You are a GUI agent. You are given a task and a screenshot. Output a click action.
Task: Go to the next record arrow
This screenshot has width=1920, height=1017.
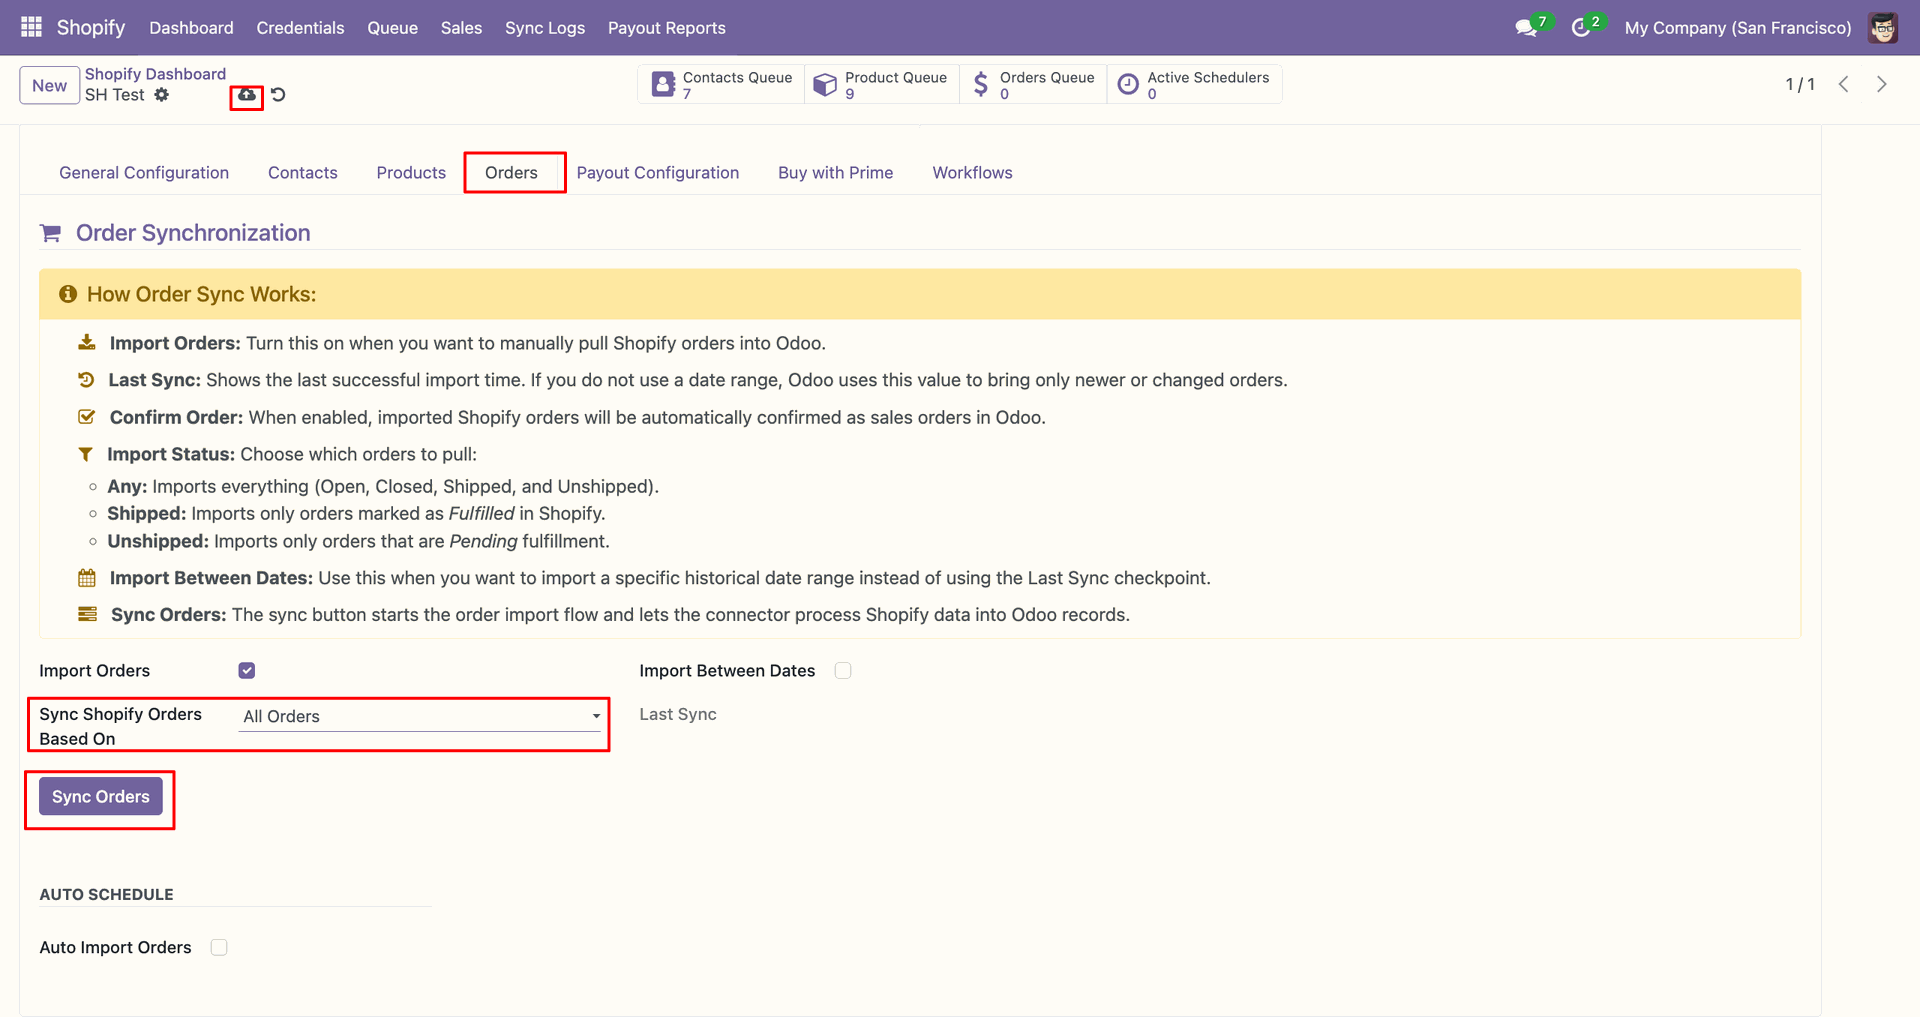[1882, 85]
